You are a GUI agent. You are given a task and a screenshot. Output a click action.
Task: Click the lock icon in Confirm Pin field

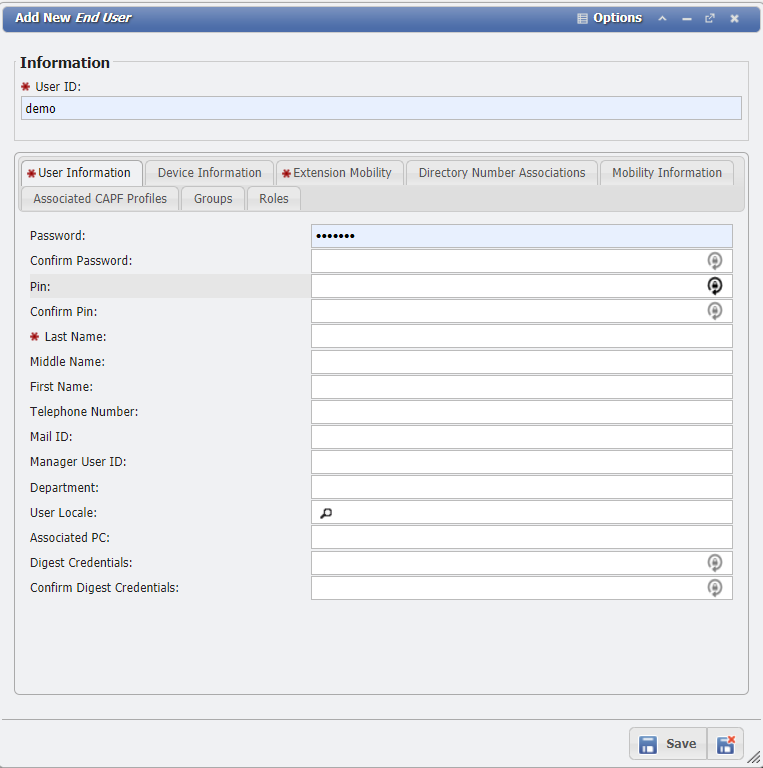pyautogui.click(x=714, y=311)
